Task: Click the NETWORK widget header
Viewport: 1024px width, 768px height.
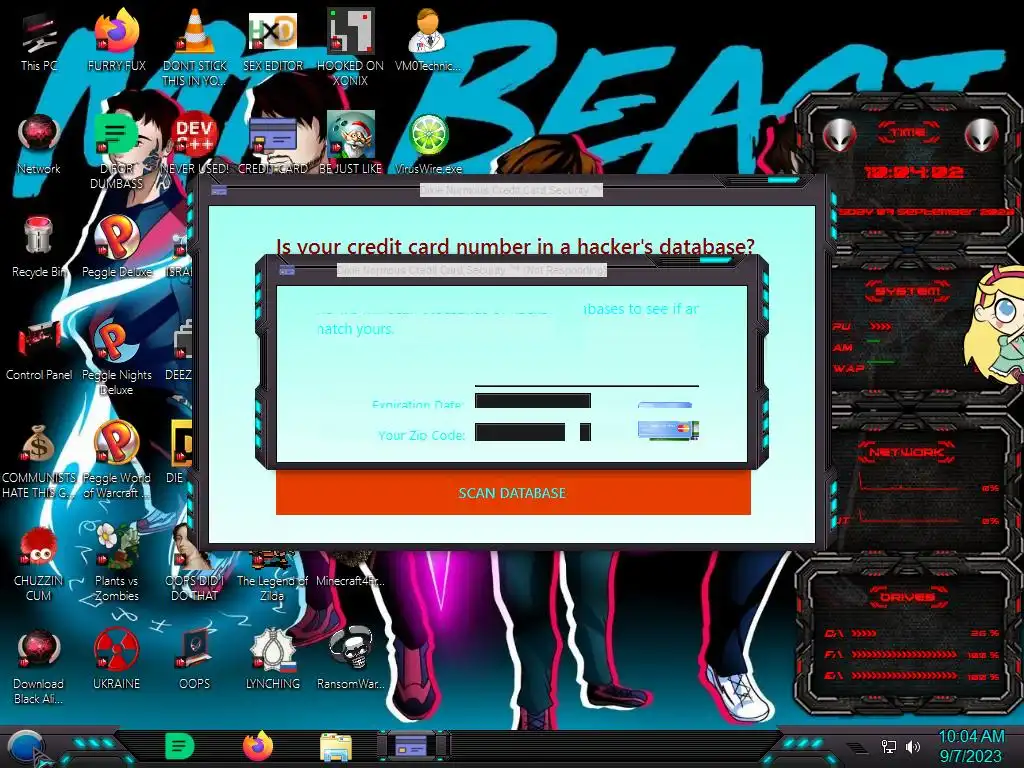Action: (x=906, y=451)
